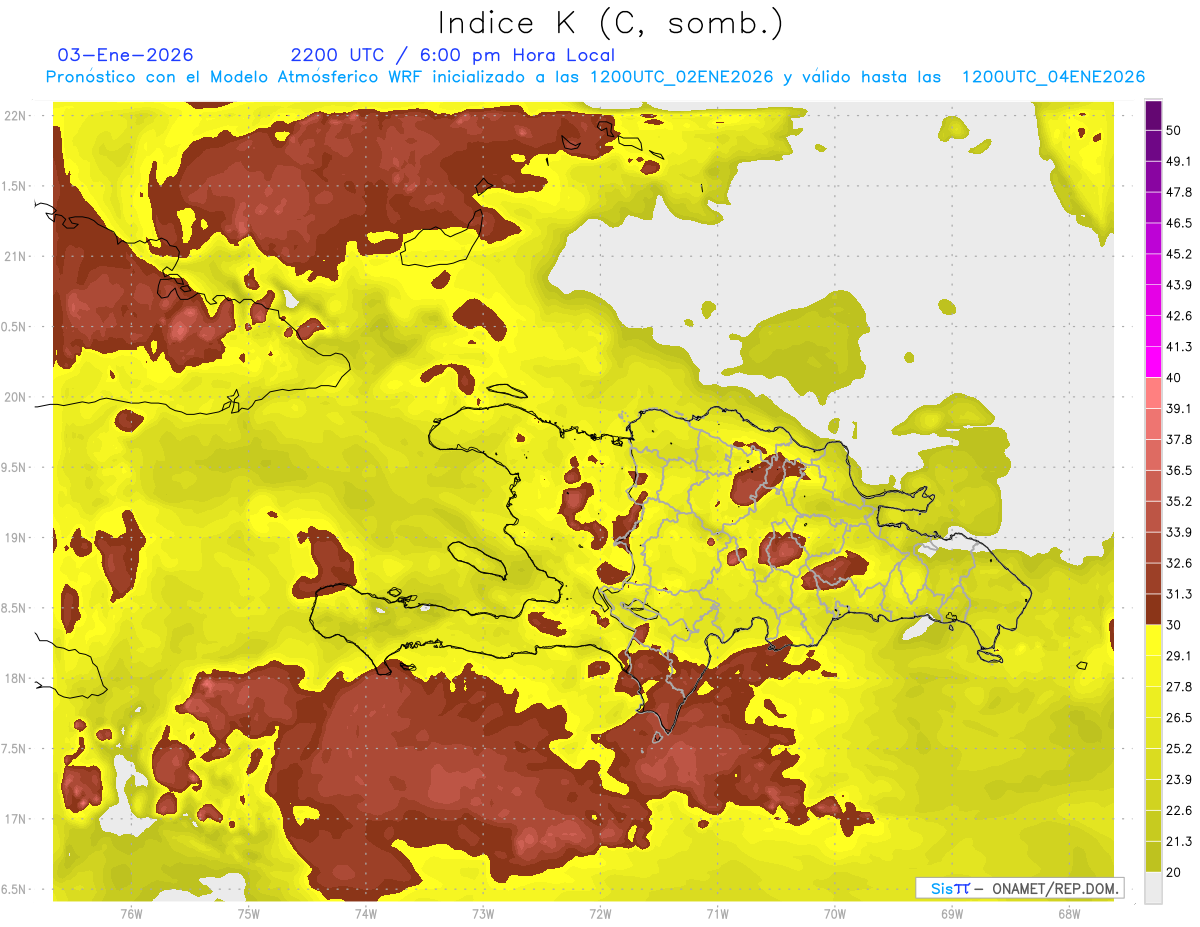1200x927 pixels.
Task: Click the 76W longitude axis label
Action: [x=132, y=914]
